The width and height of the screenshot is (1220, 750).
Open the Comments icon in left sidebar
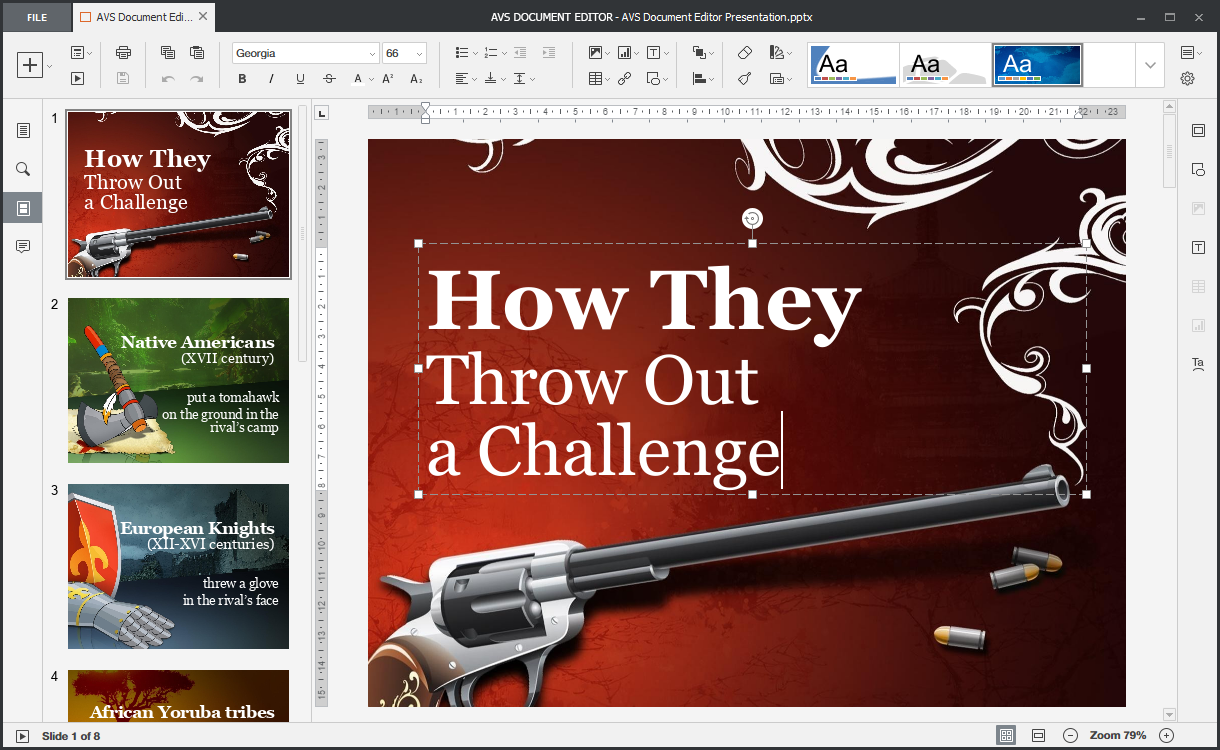coord(23,247)
